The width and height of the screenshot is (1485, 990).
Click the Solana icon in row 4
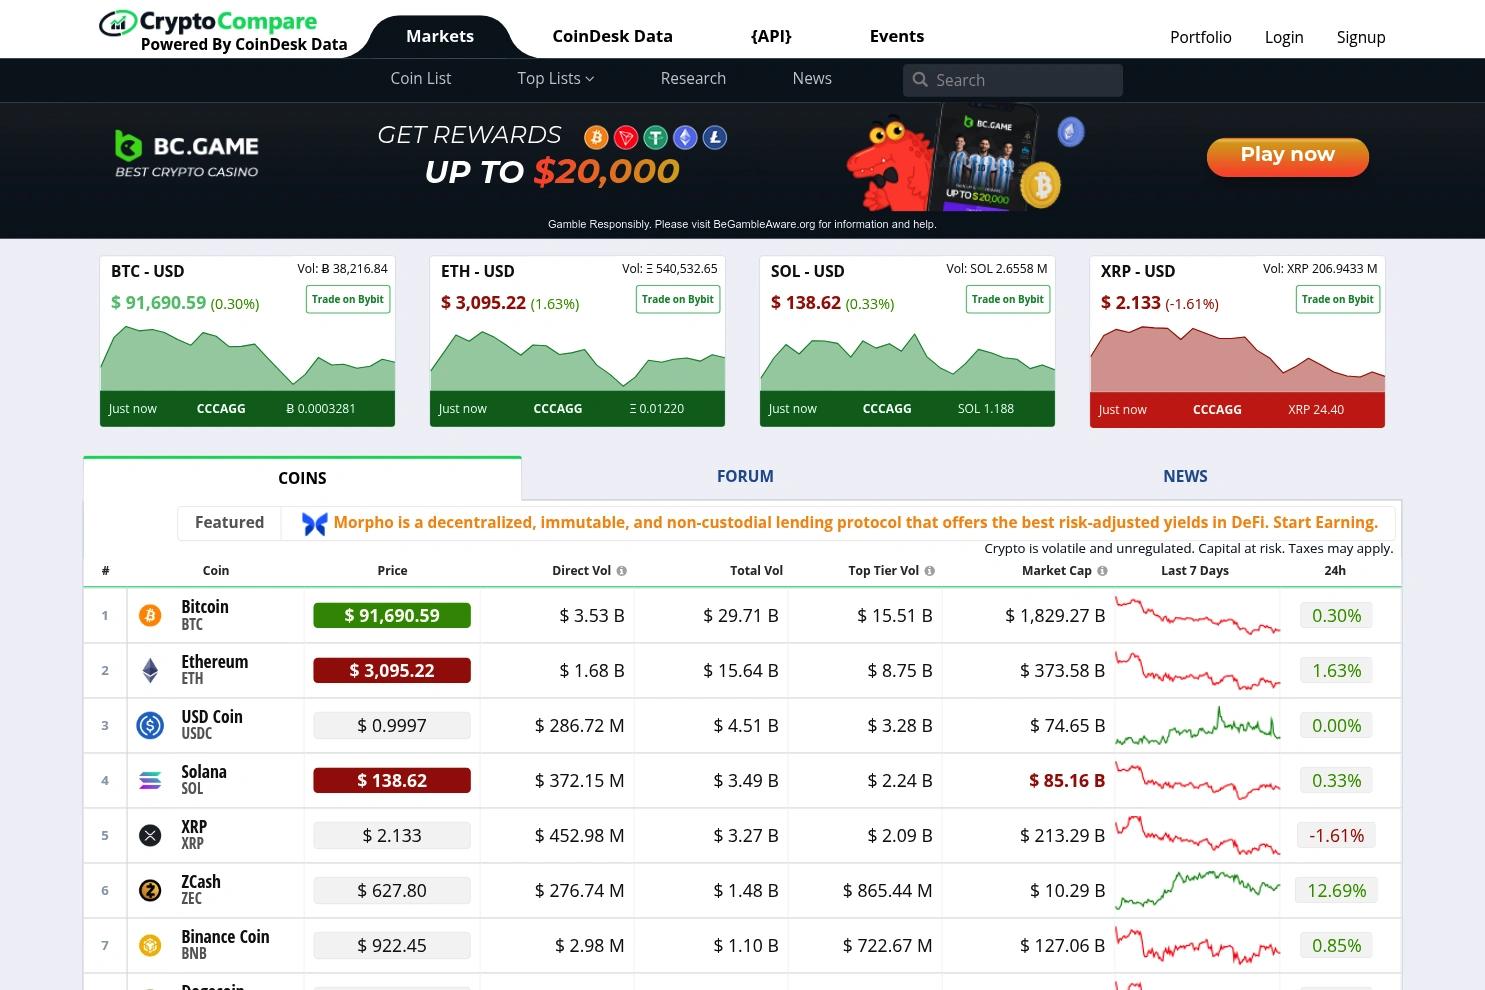pyautogui.click(x=150, y=781)
